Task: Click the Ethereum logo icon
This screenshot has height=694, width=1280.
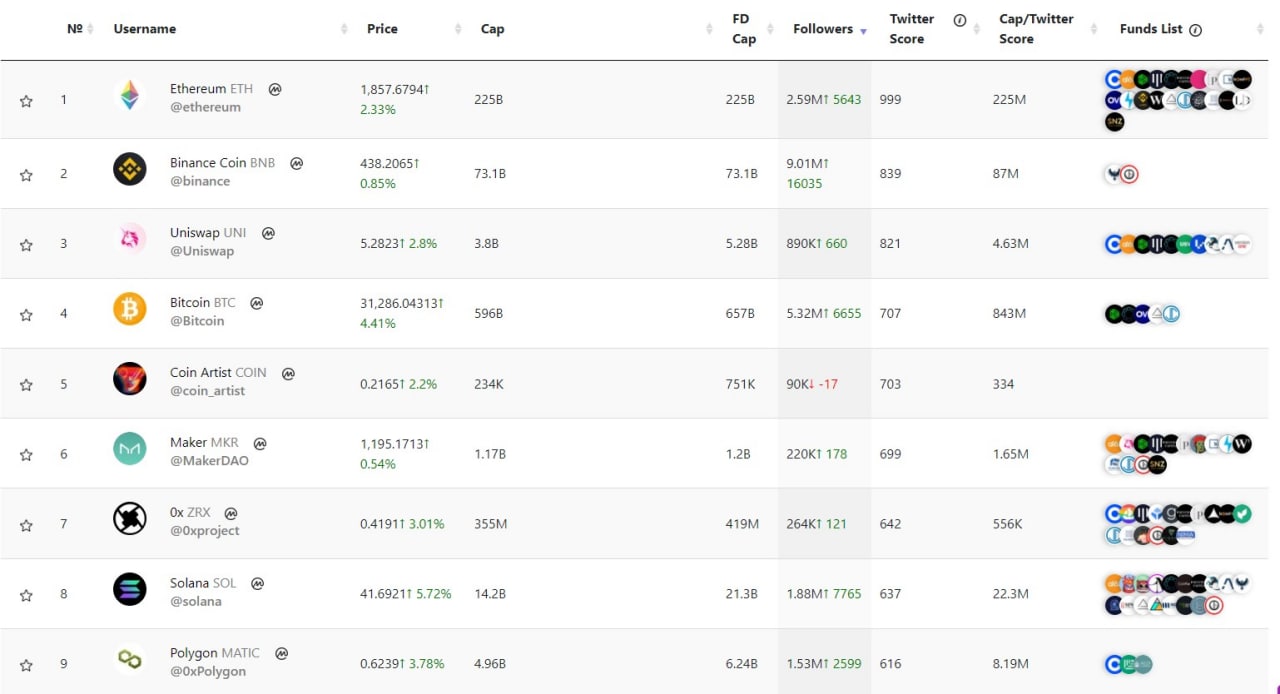Action: coord(130,96)
